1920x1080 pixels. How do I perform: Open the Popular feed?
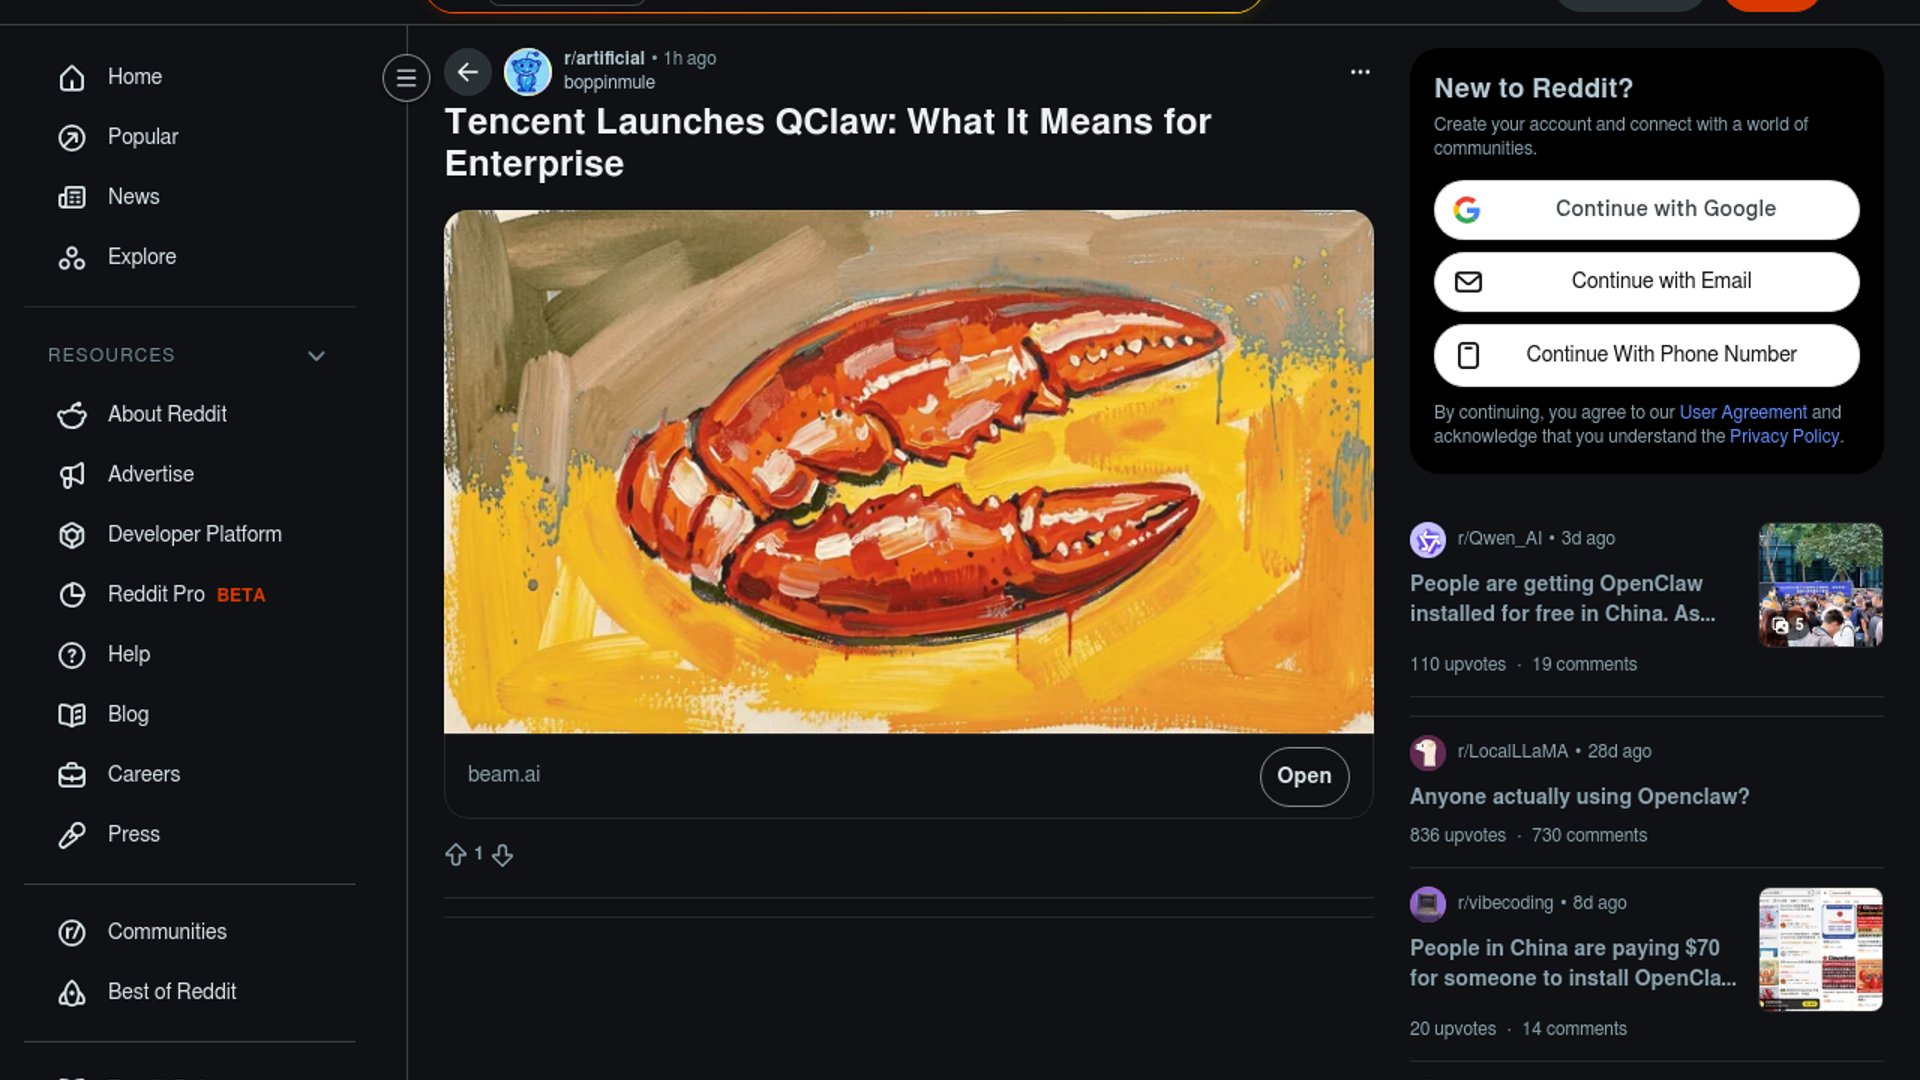pyautogui.click(x=142, y=137)
